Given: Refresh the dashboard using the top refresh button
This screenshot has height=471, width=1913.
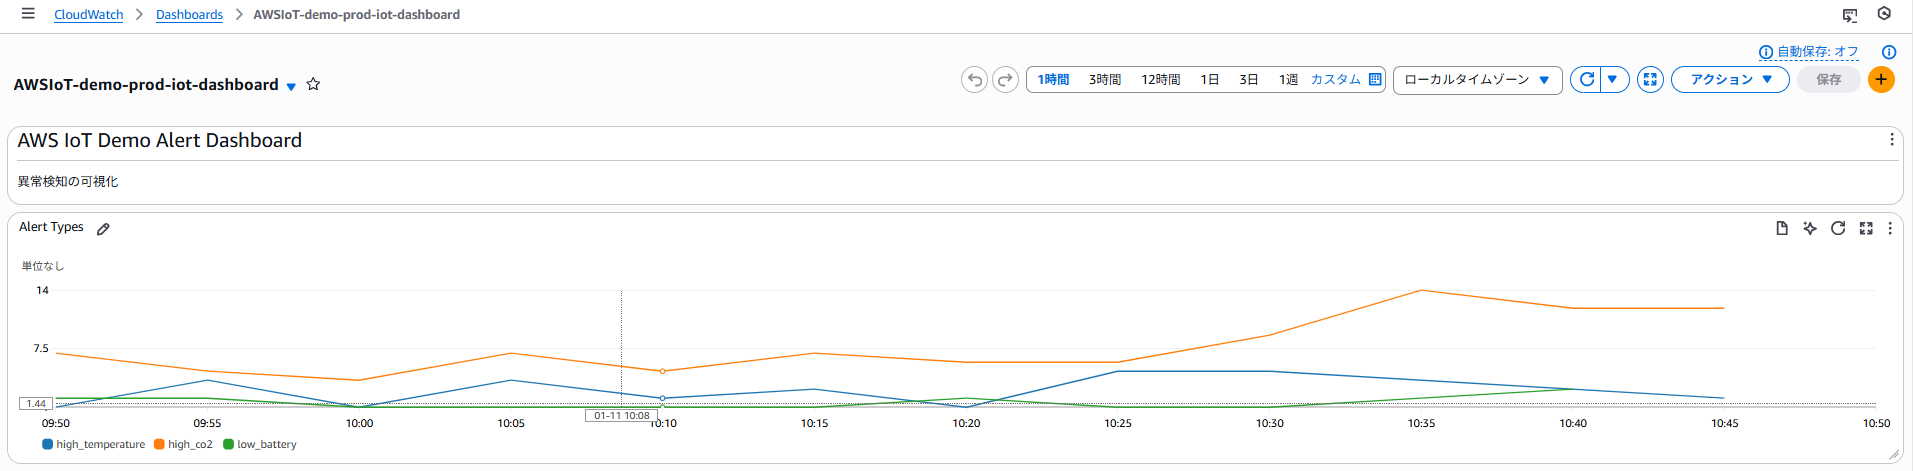Looking at the screenshot, I should (x=1586, y=80).
